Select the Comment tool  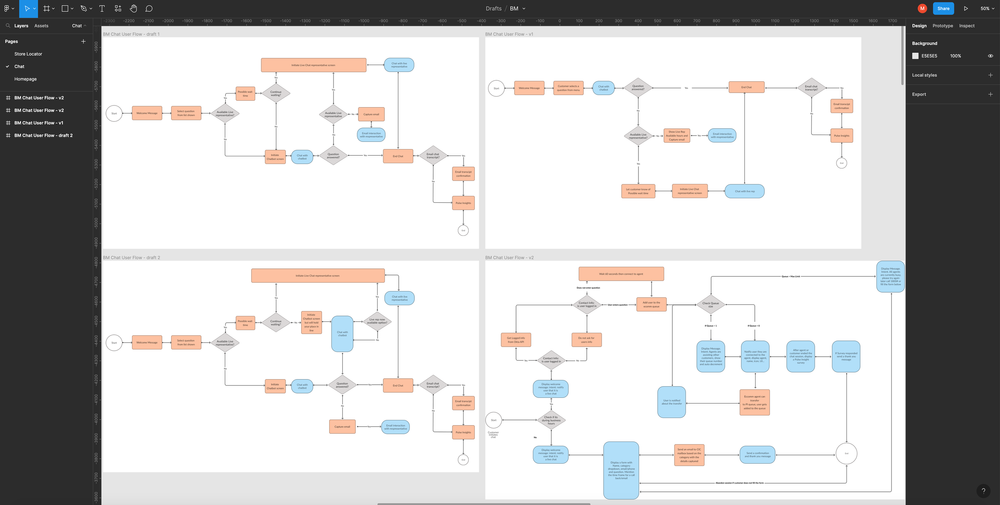(x=149, y=9)
